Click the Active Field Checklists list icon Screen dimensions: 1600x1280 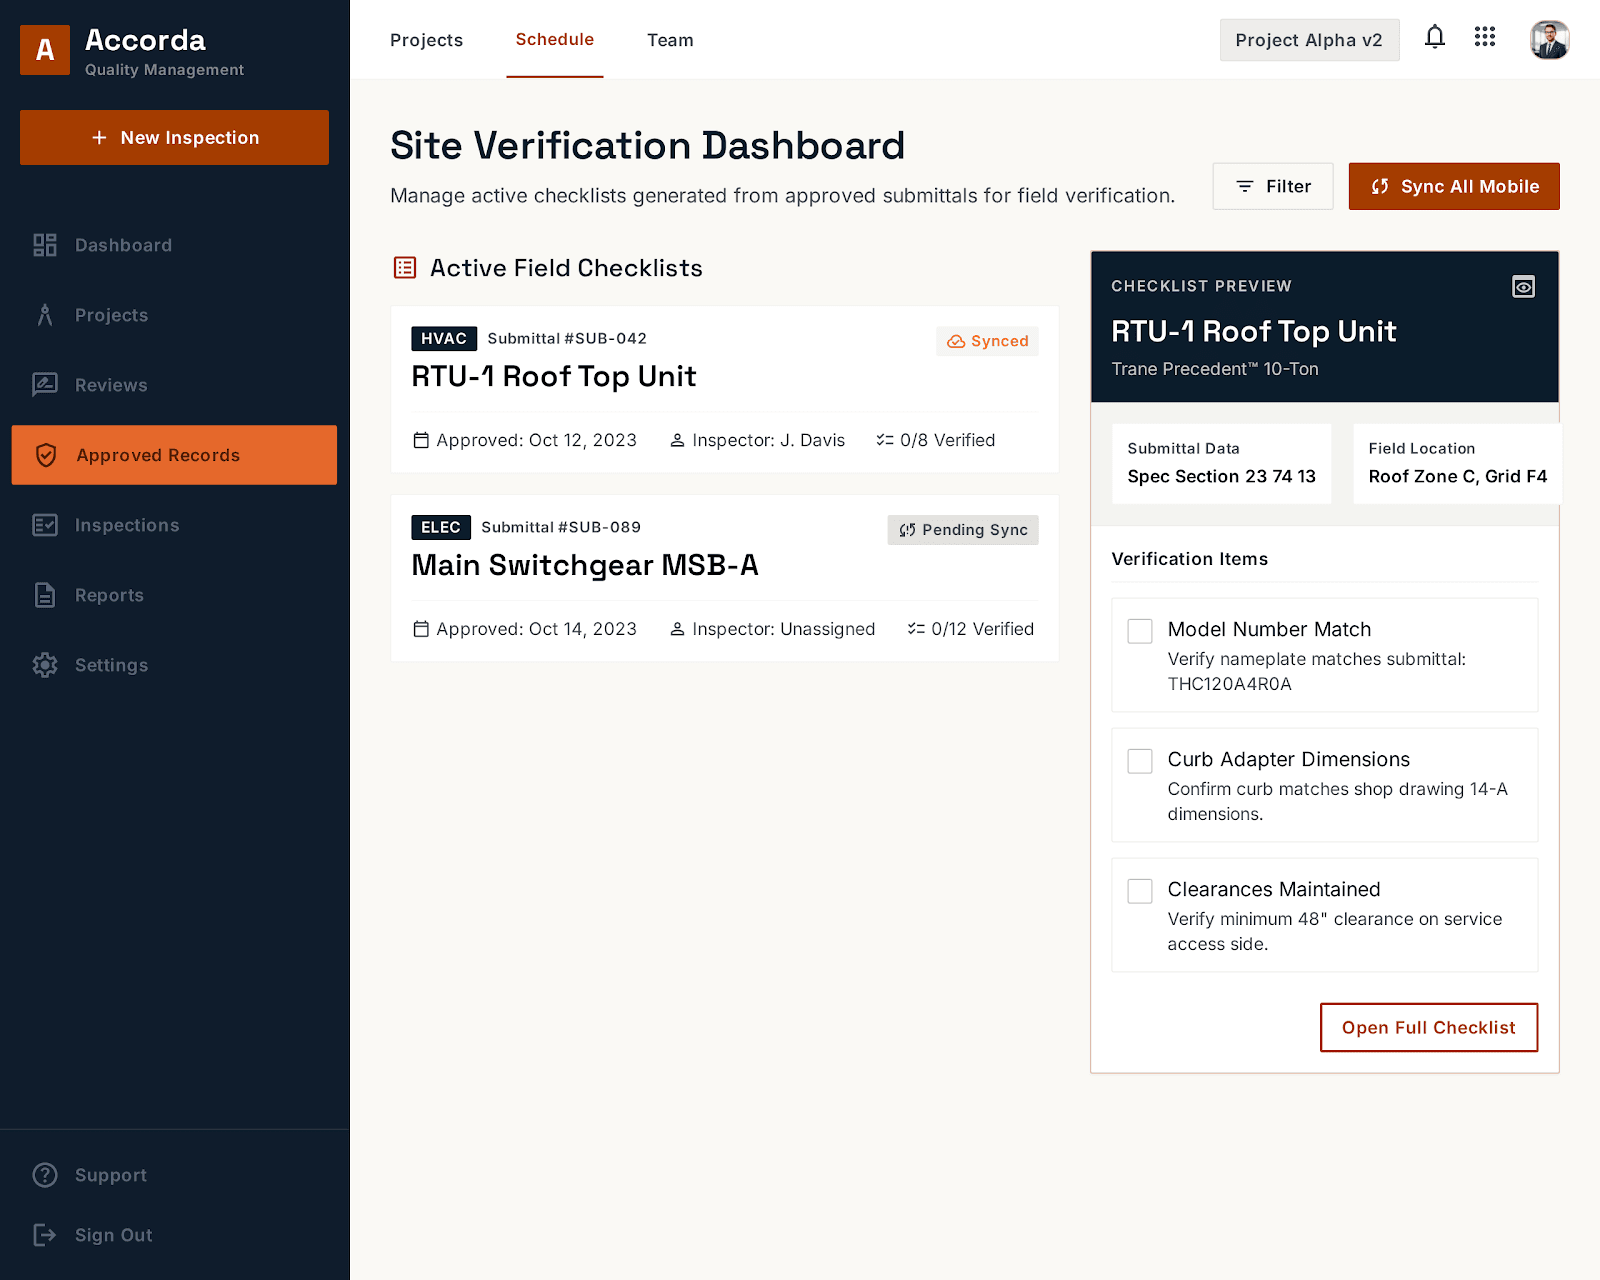point(405,267)
